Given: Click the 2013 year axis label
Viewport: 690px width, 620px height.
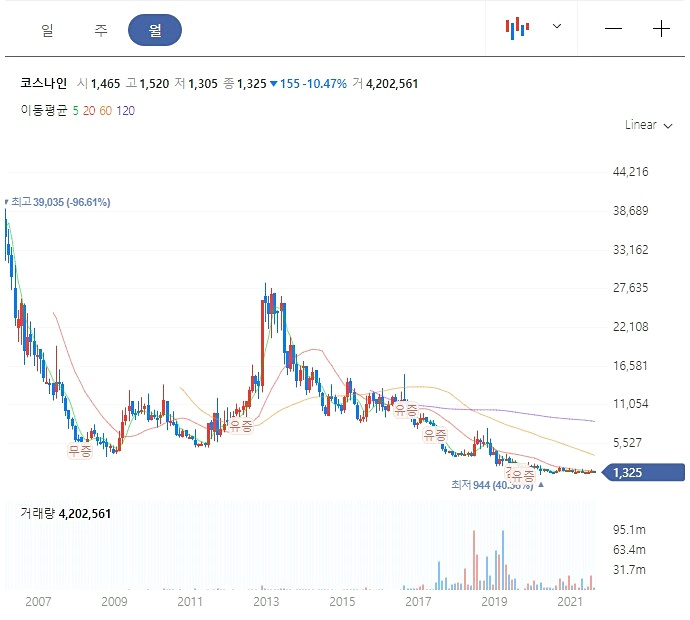Looking at the screenshot, I should pyautogui.click(x=266, y=602).
